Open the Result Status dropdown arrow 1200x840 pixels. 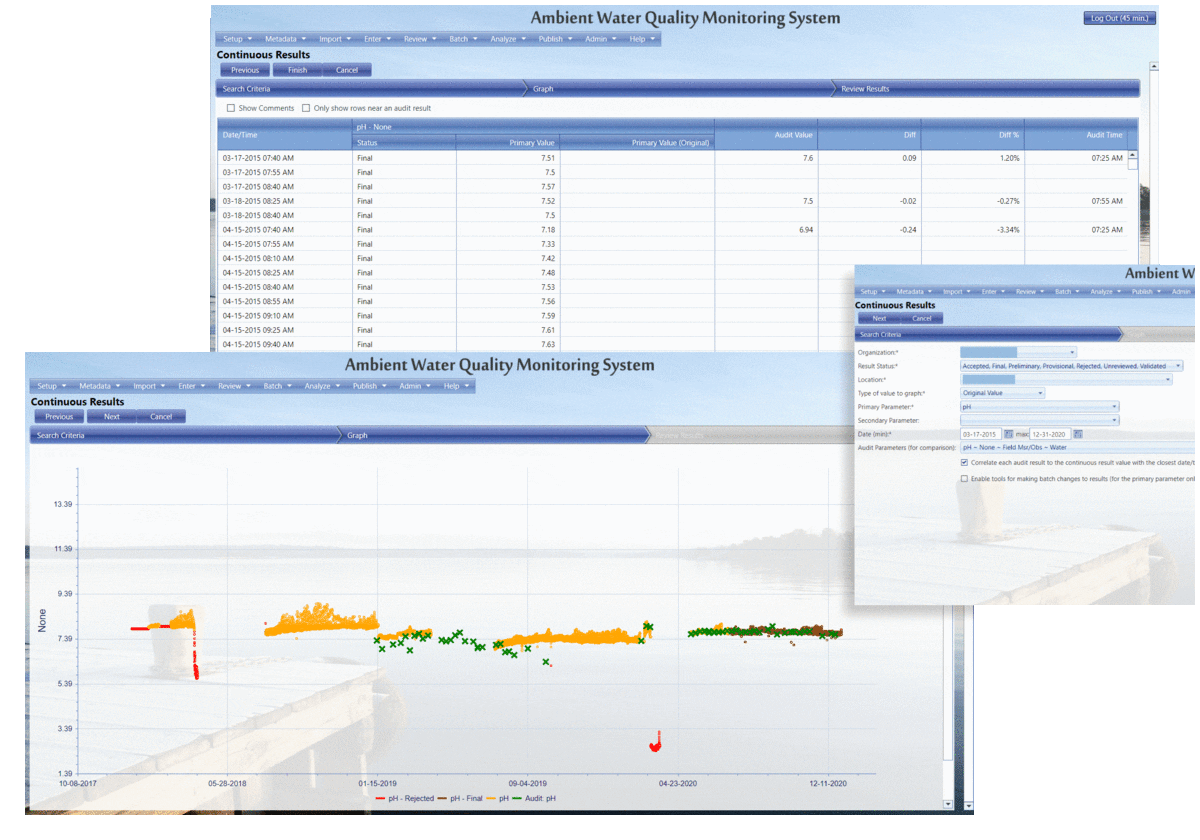click(1179, 366)
